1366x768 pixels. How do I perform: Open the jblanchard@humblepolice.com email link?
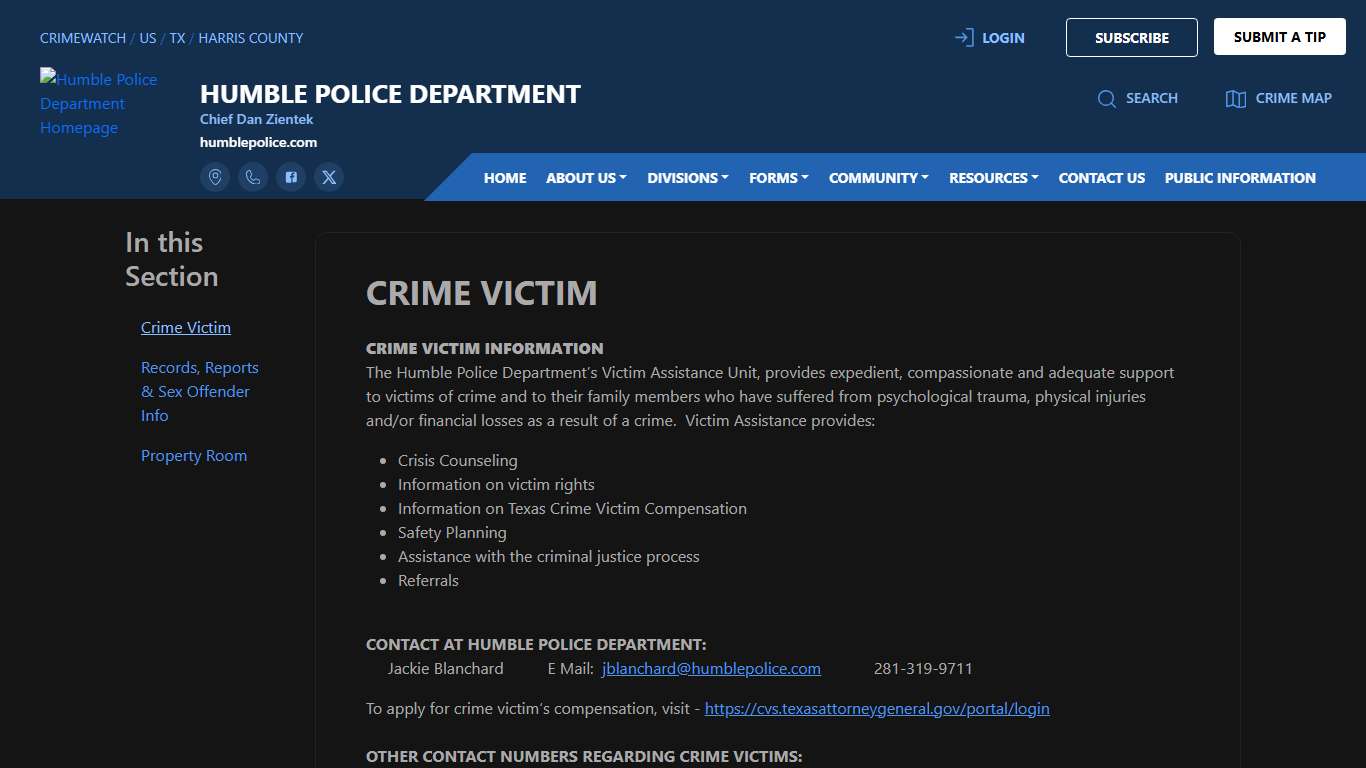(x=711, y=668)
